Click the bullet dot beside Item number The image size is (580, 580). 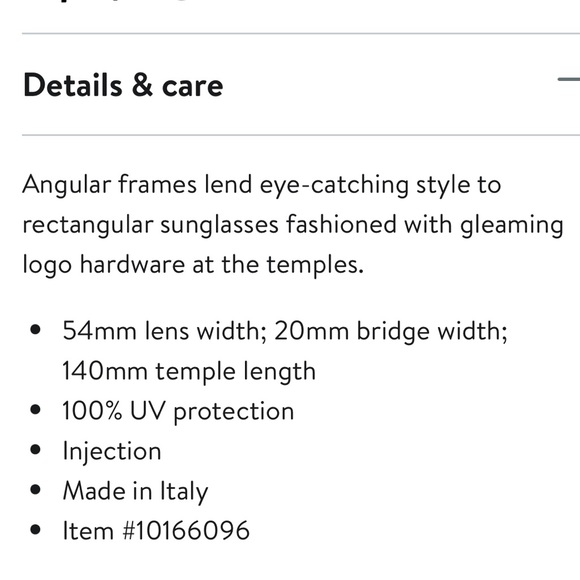coord(36,530)
